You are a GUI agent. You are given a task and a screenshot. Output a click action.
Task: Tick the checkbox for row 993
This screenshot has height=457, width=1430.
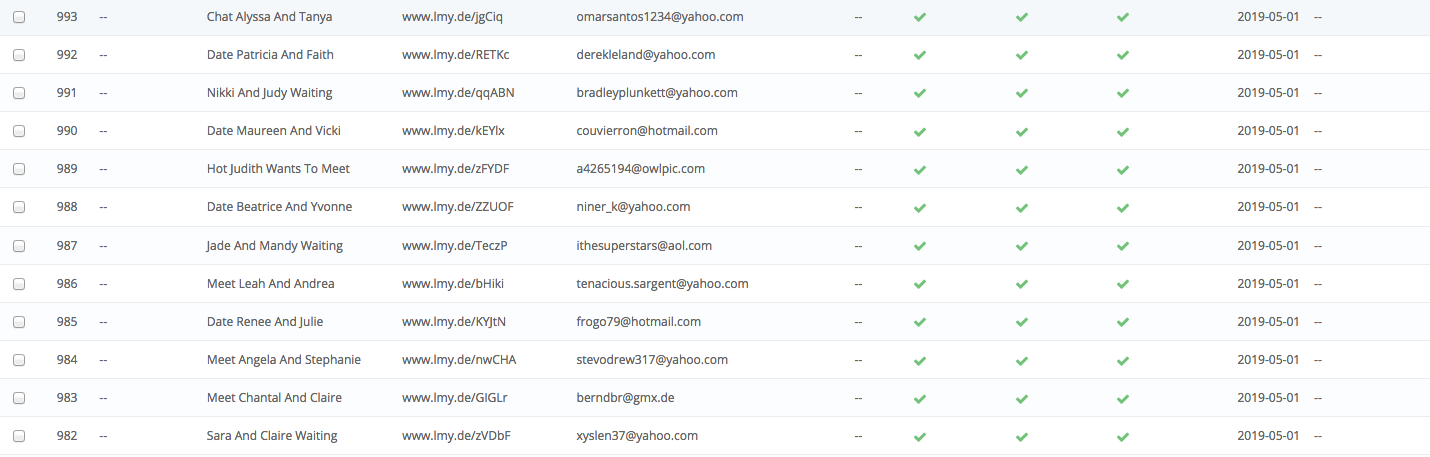coord(19,17)
